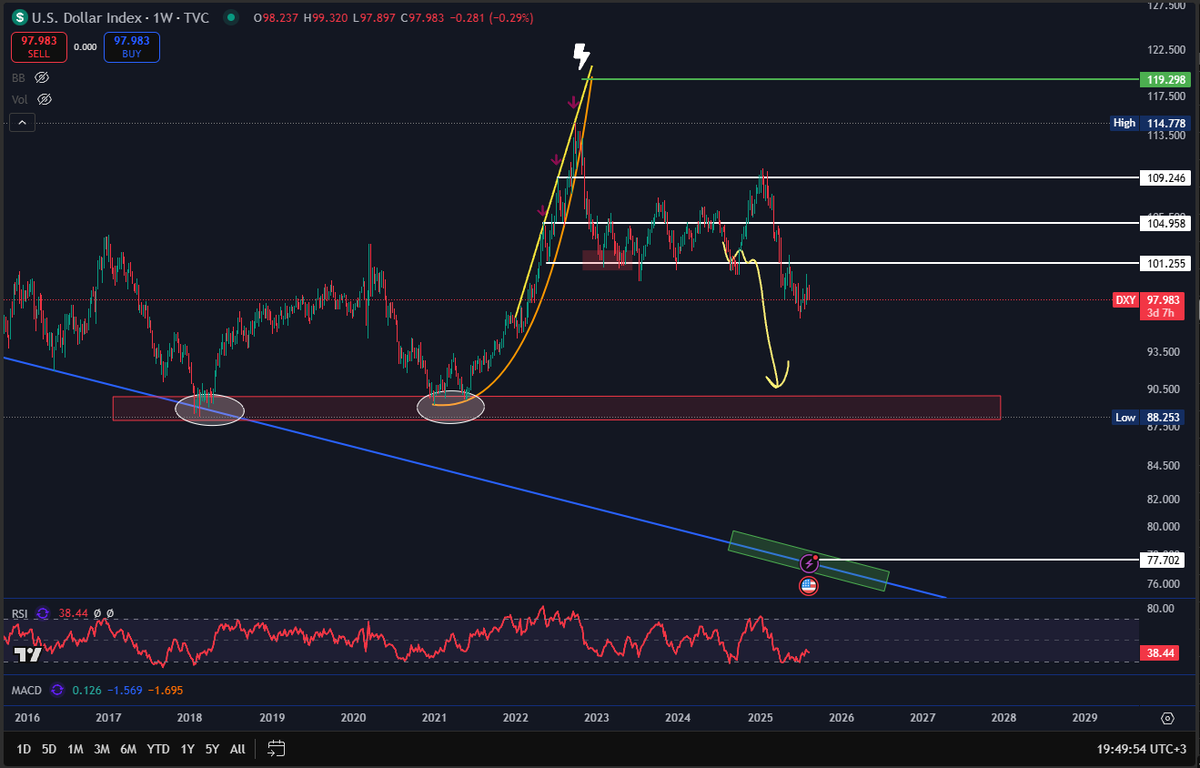Select the 5D time range
1200x768 pixels.
coord(48,748)
